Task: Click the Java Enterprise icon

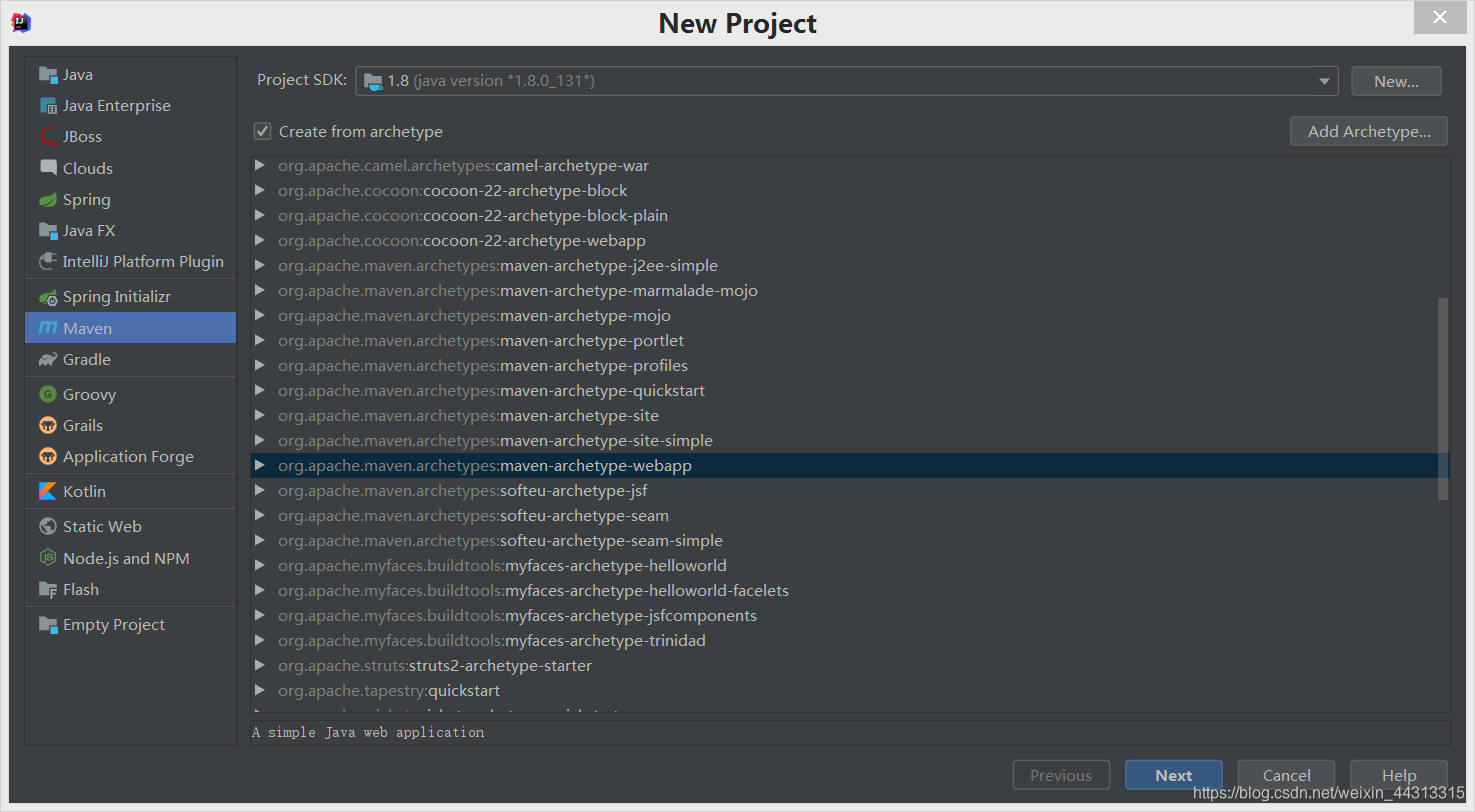Action: [48, 106]
